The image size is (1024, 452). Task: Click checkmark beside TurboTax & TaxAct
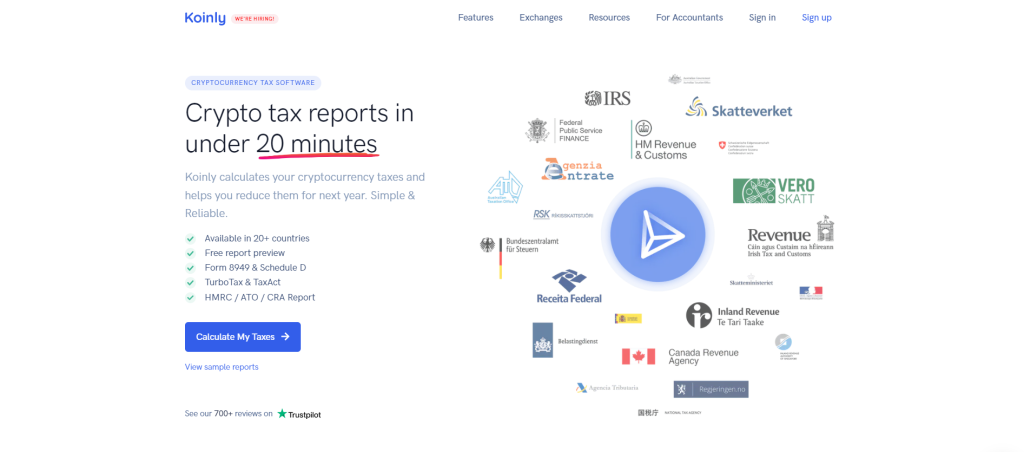click(190, 282)
